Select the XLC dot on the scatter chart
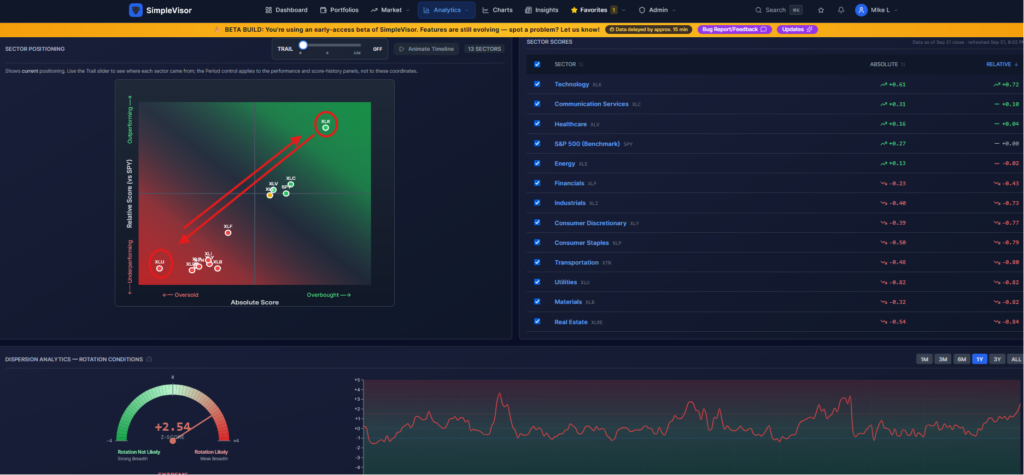 coord(291,184)
